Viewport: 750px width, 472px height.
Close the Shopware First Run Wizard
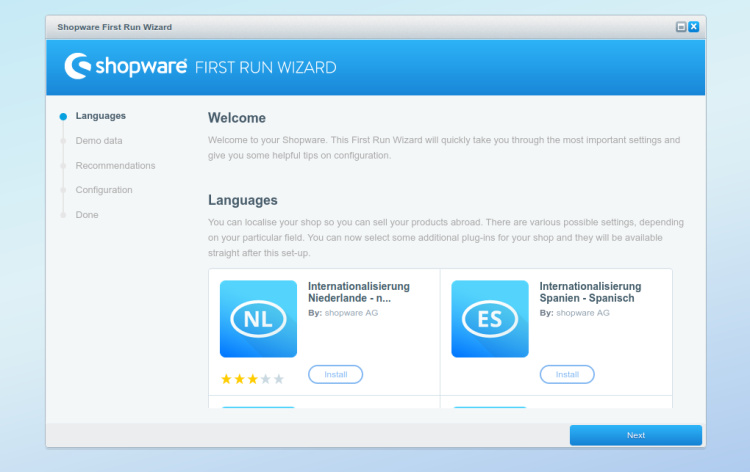click(x=693, y=27)
